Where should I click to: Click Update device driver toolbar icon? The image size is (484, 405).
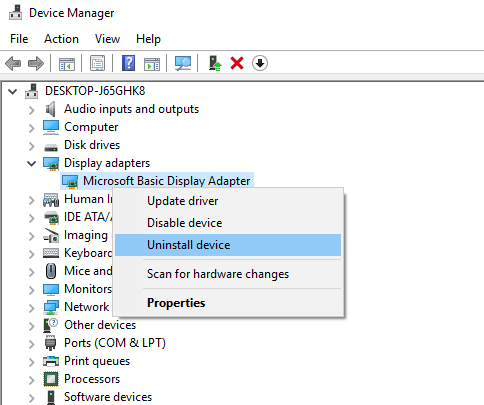tap(215, 63)
